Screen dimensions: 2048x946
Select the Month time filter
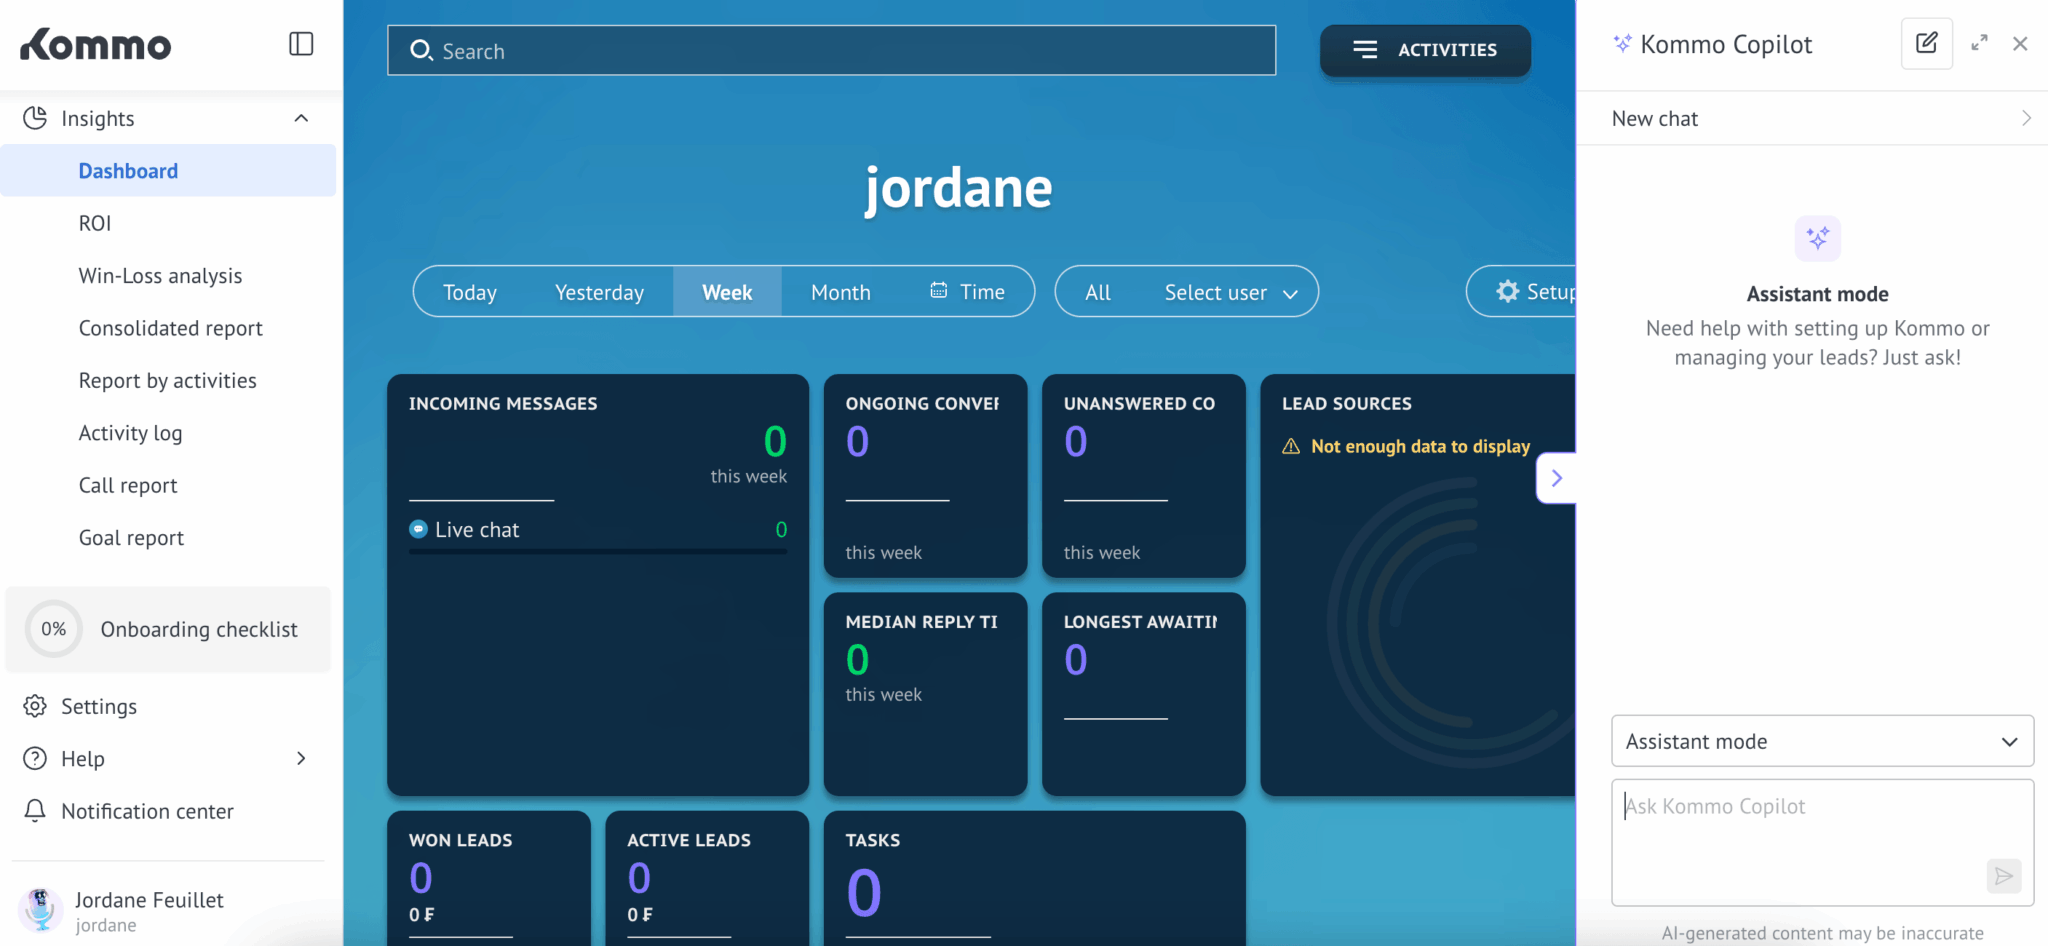(x=841, y=292)
